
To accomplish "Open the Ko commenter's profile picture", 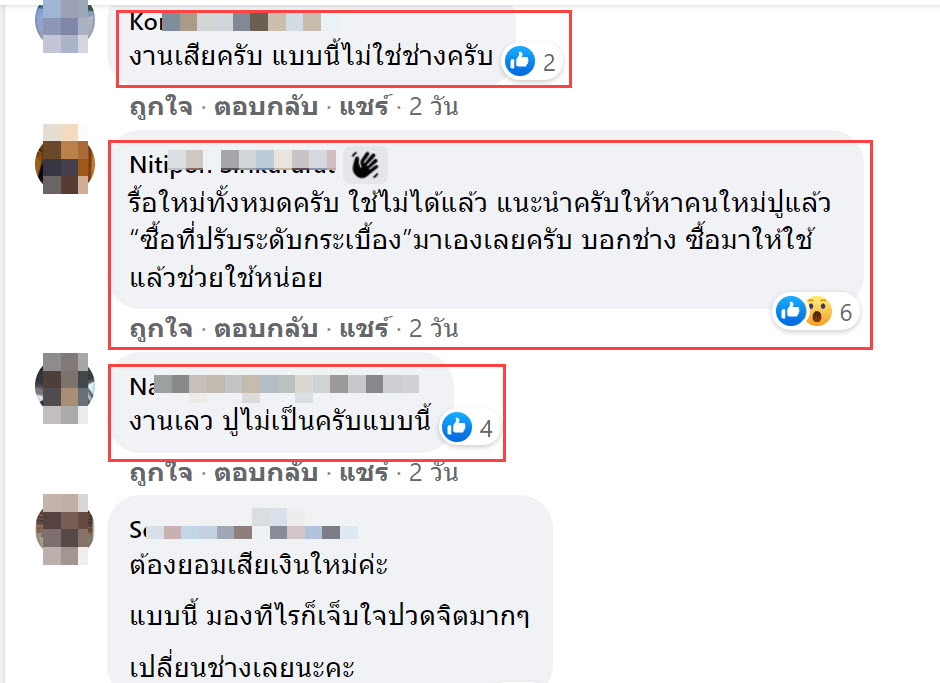I will pos(65,24).
